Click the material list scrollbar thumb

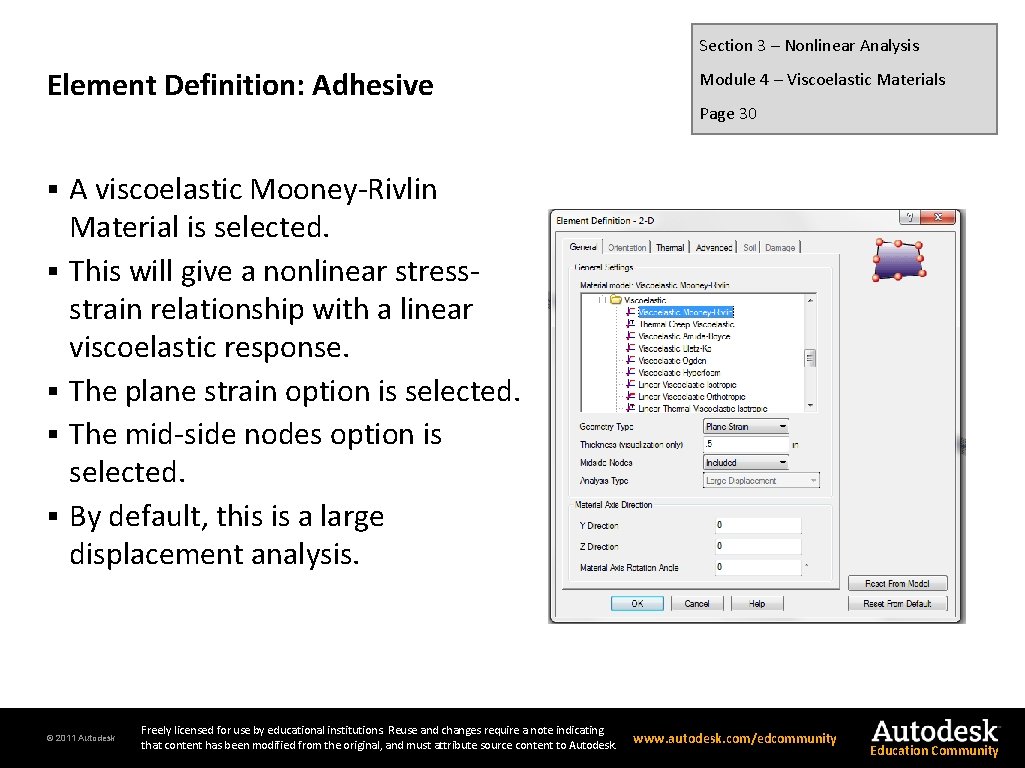(811, 358)
